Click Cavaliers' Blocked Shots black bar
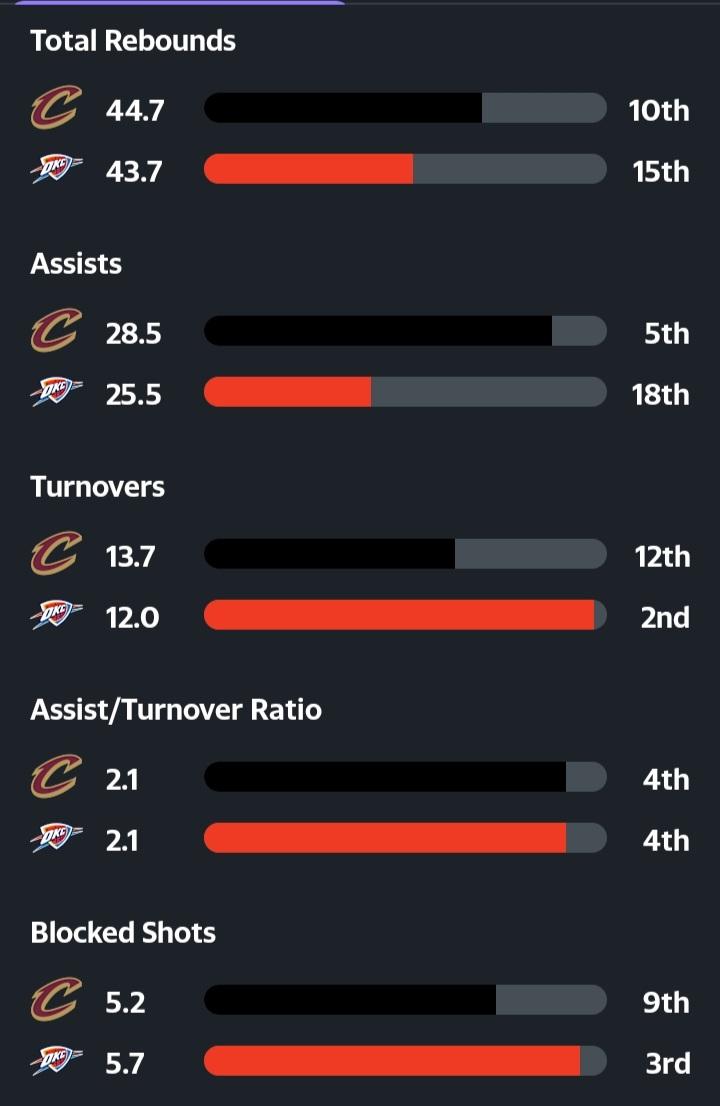 tap(349, 1000)
